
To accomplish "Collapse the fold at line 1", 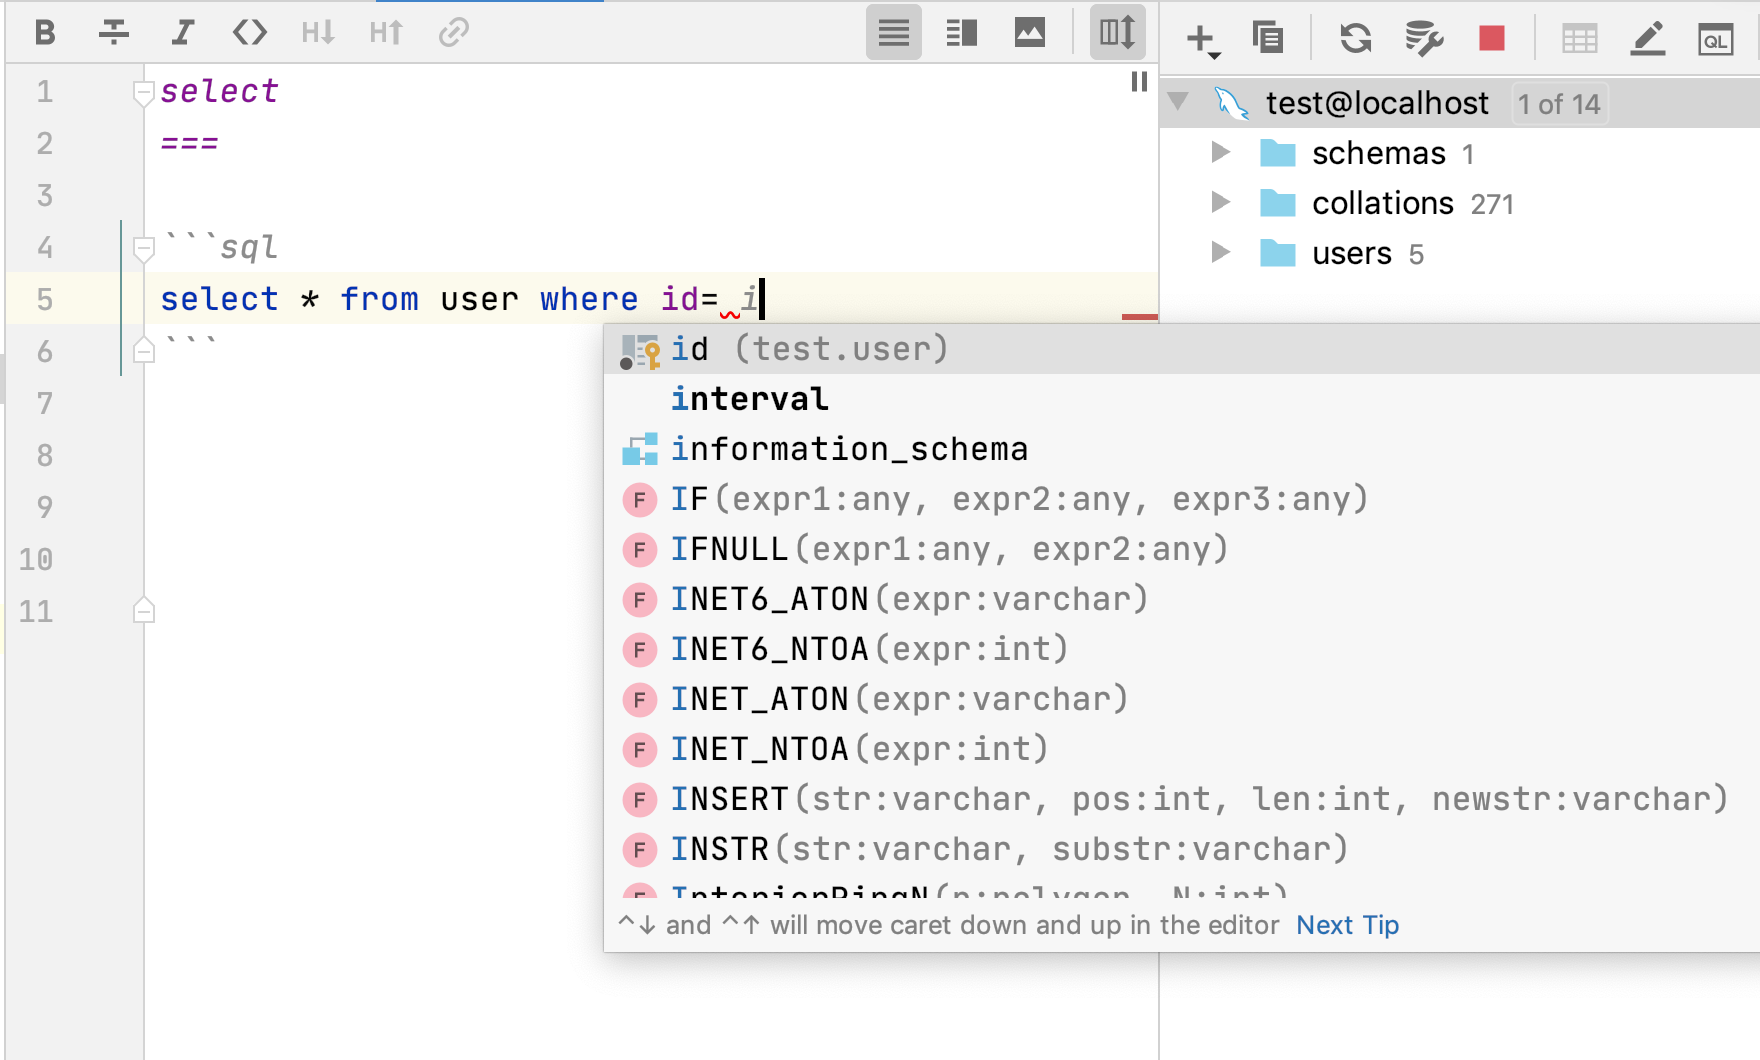I will tap(144, 92).
